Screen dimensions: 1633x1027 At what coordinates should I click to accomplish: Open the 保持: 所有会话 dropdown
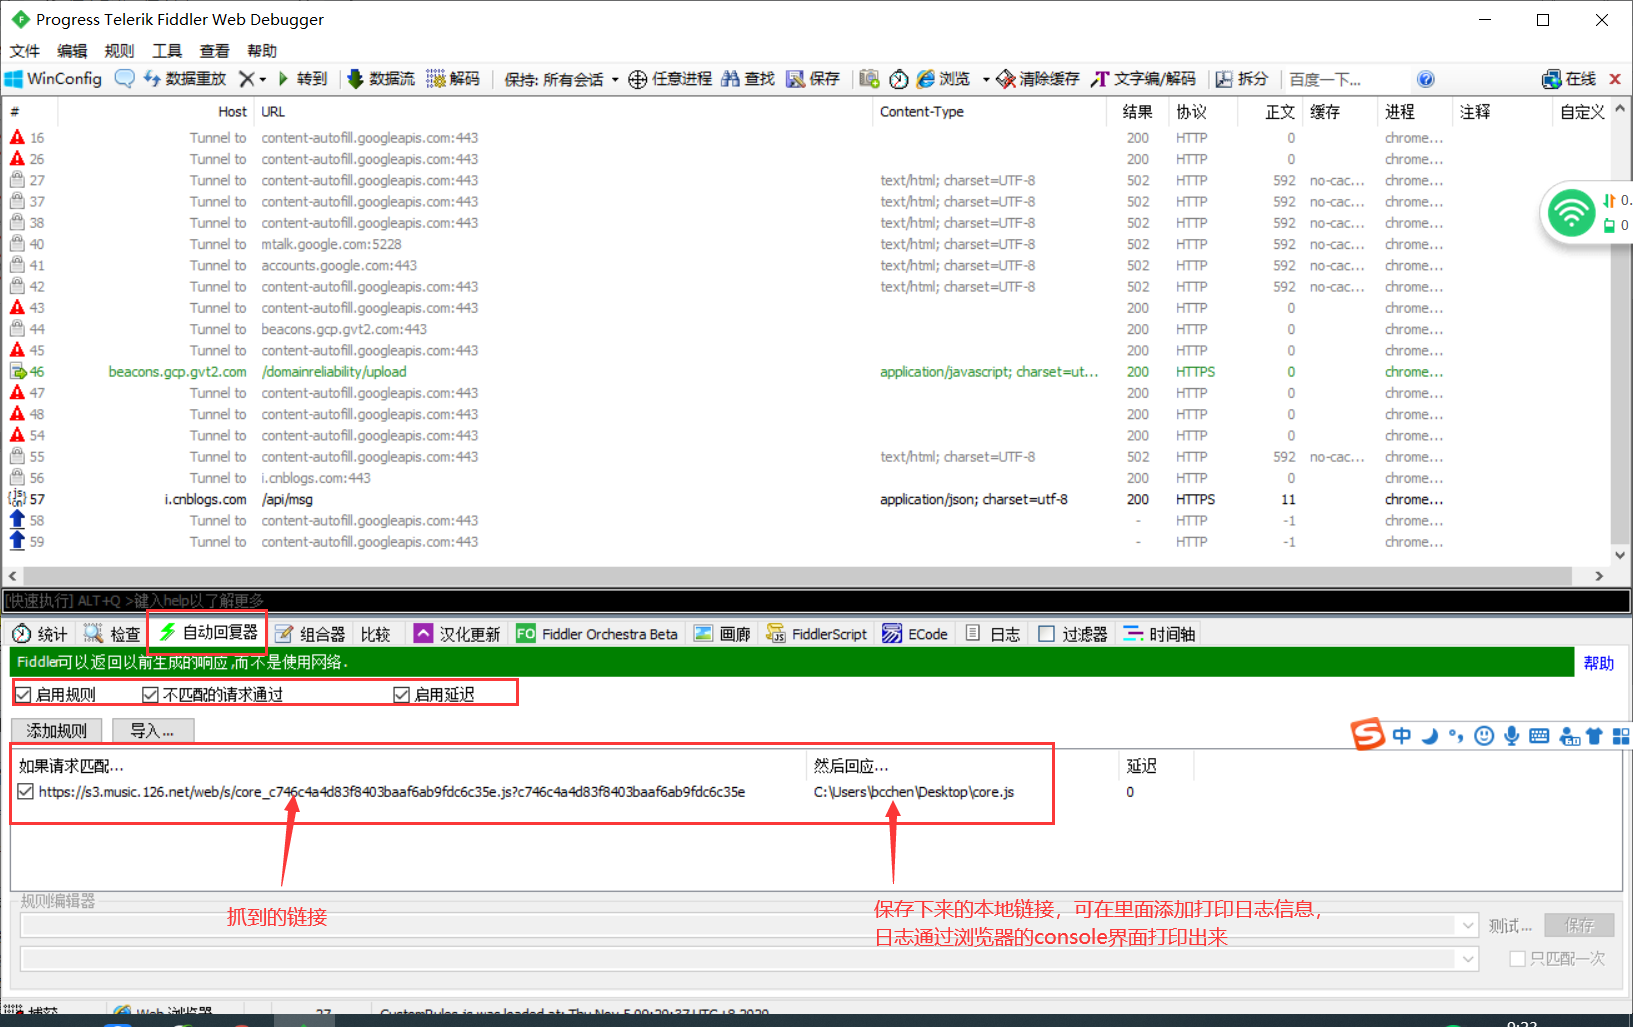click(x=561, y=79)
